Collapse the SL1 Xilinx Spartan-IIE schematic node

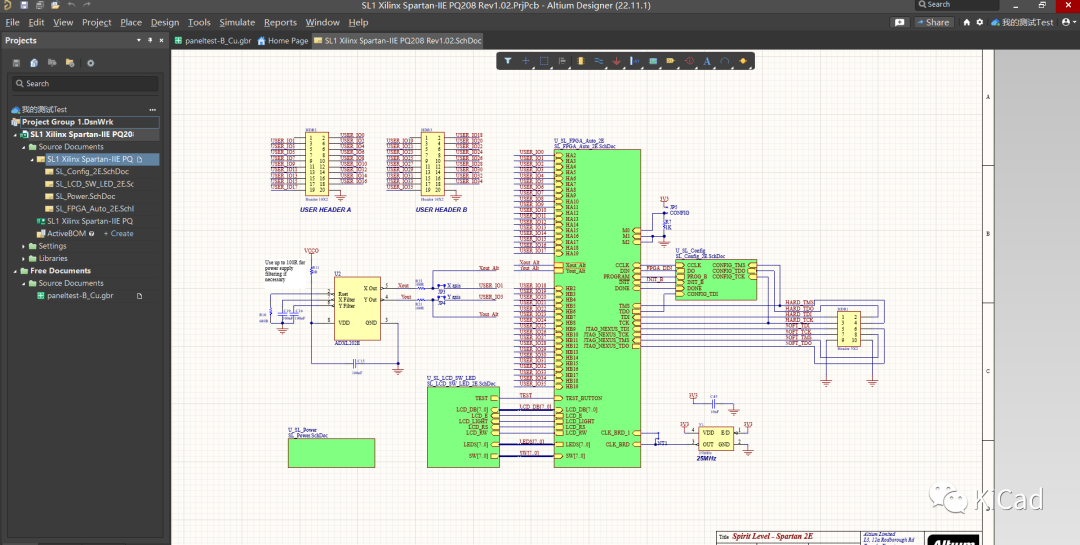tap(32, 160)
